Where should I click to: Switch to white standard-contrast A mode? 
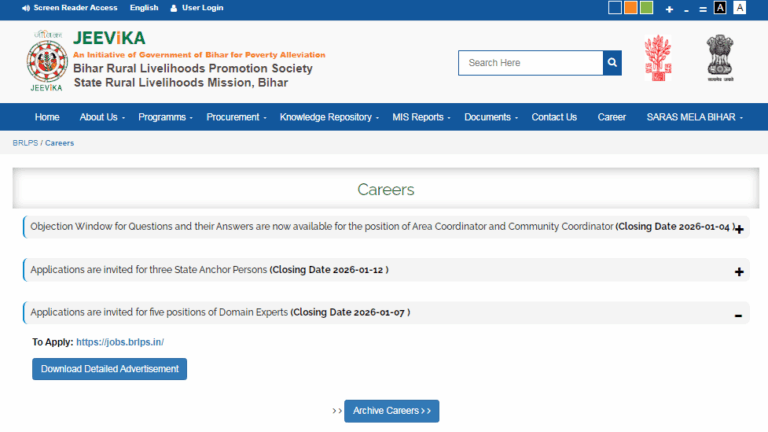(740, 8)
